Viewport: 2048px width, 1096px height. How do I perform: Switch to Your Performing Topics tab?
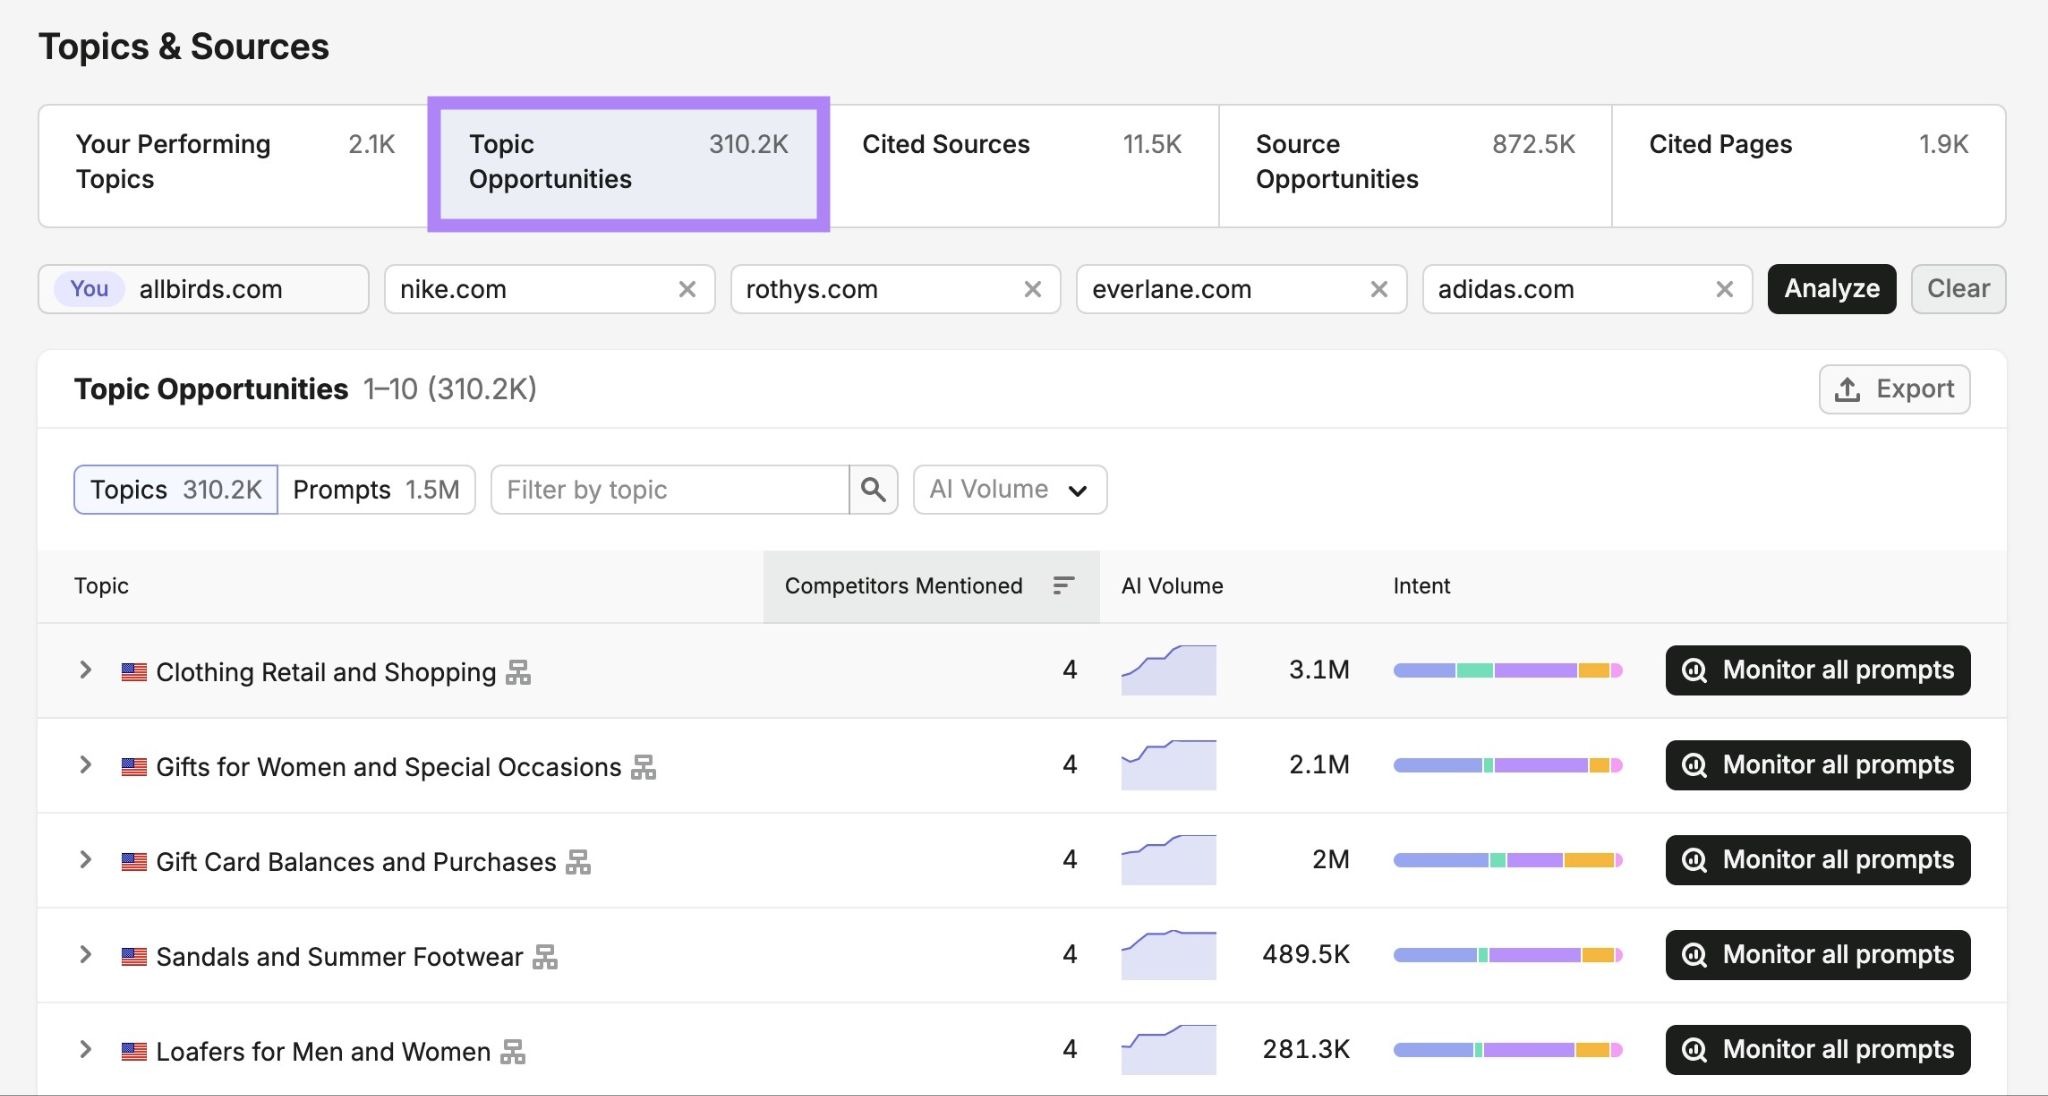(x=235, y=166)
